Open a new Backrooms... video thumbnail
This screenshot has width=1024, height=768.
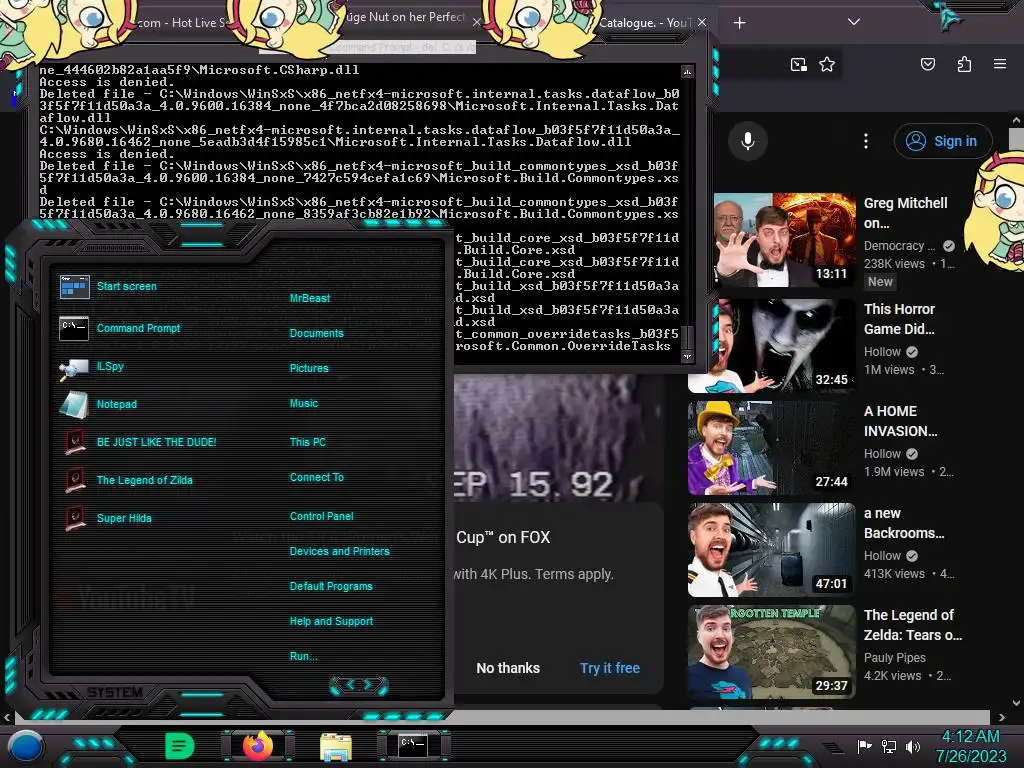click(x=771, y=550)
